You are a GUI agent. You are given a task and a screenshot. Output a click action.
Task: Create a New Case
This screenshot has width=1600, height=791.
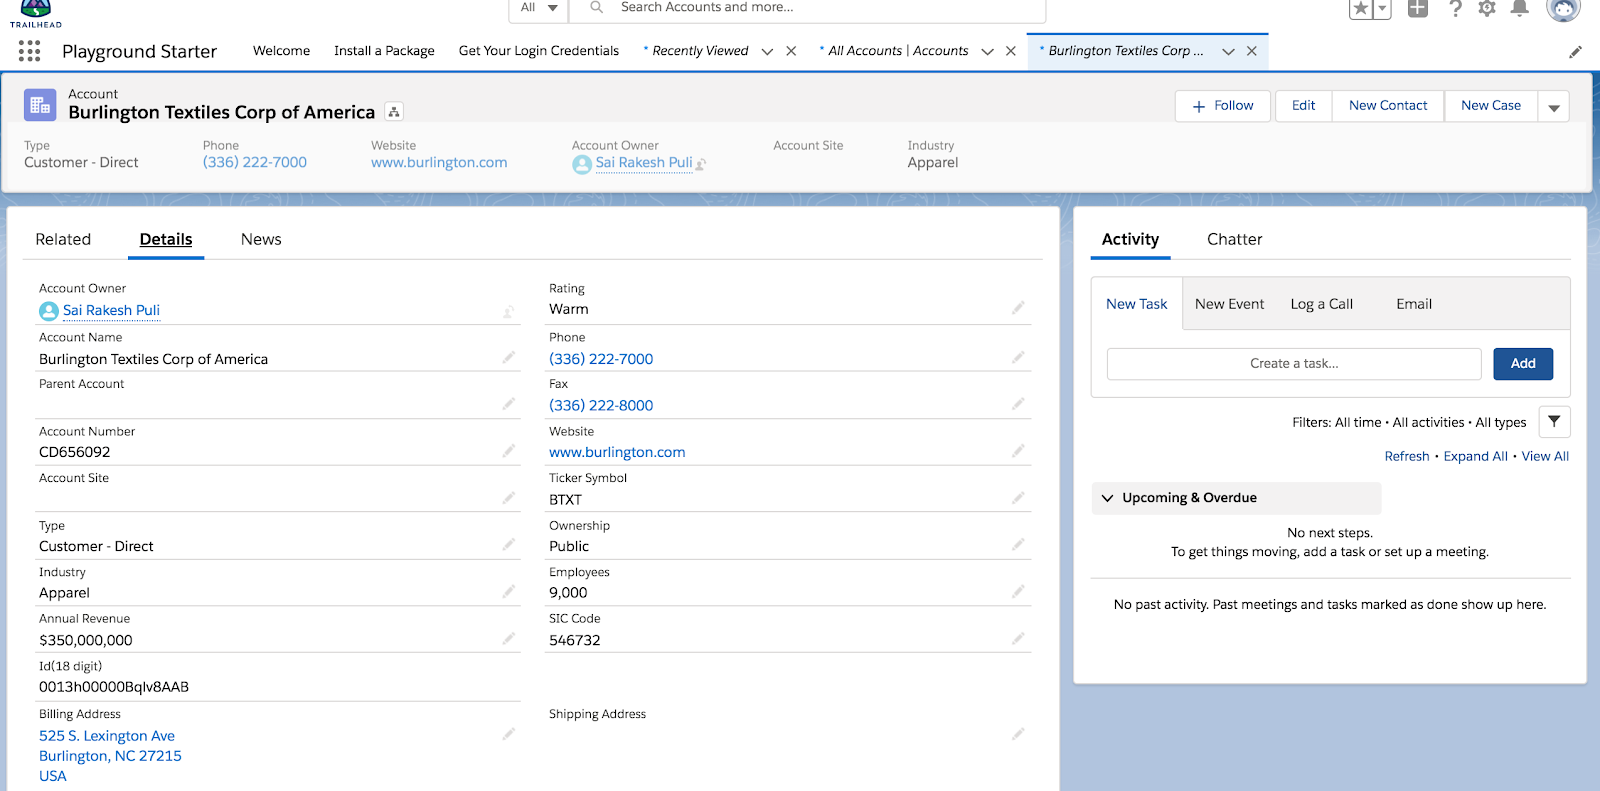click(x=1490, y=106)
